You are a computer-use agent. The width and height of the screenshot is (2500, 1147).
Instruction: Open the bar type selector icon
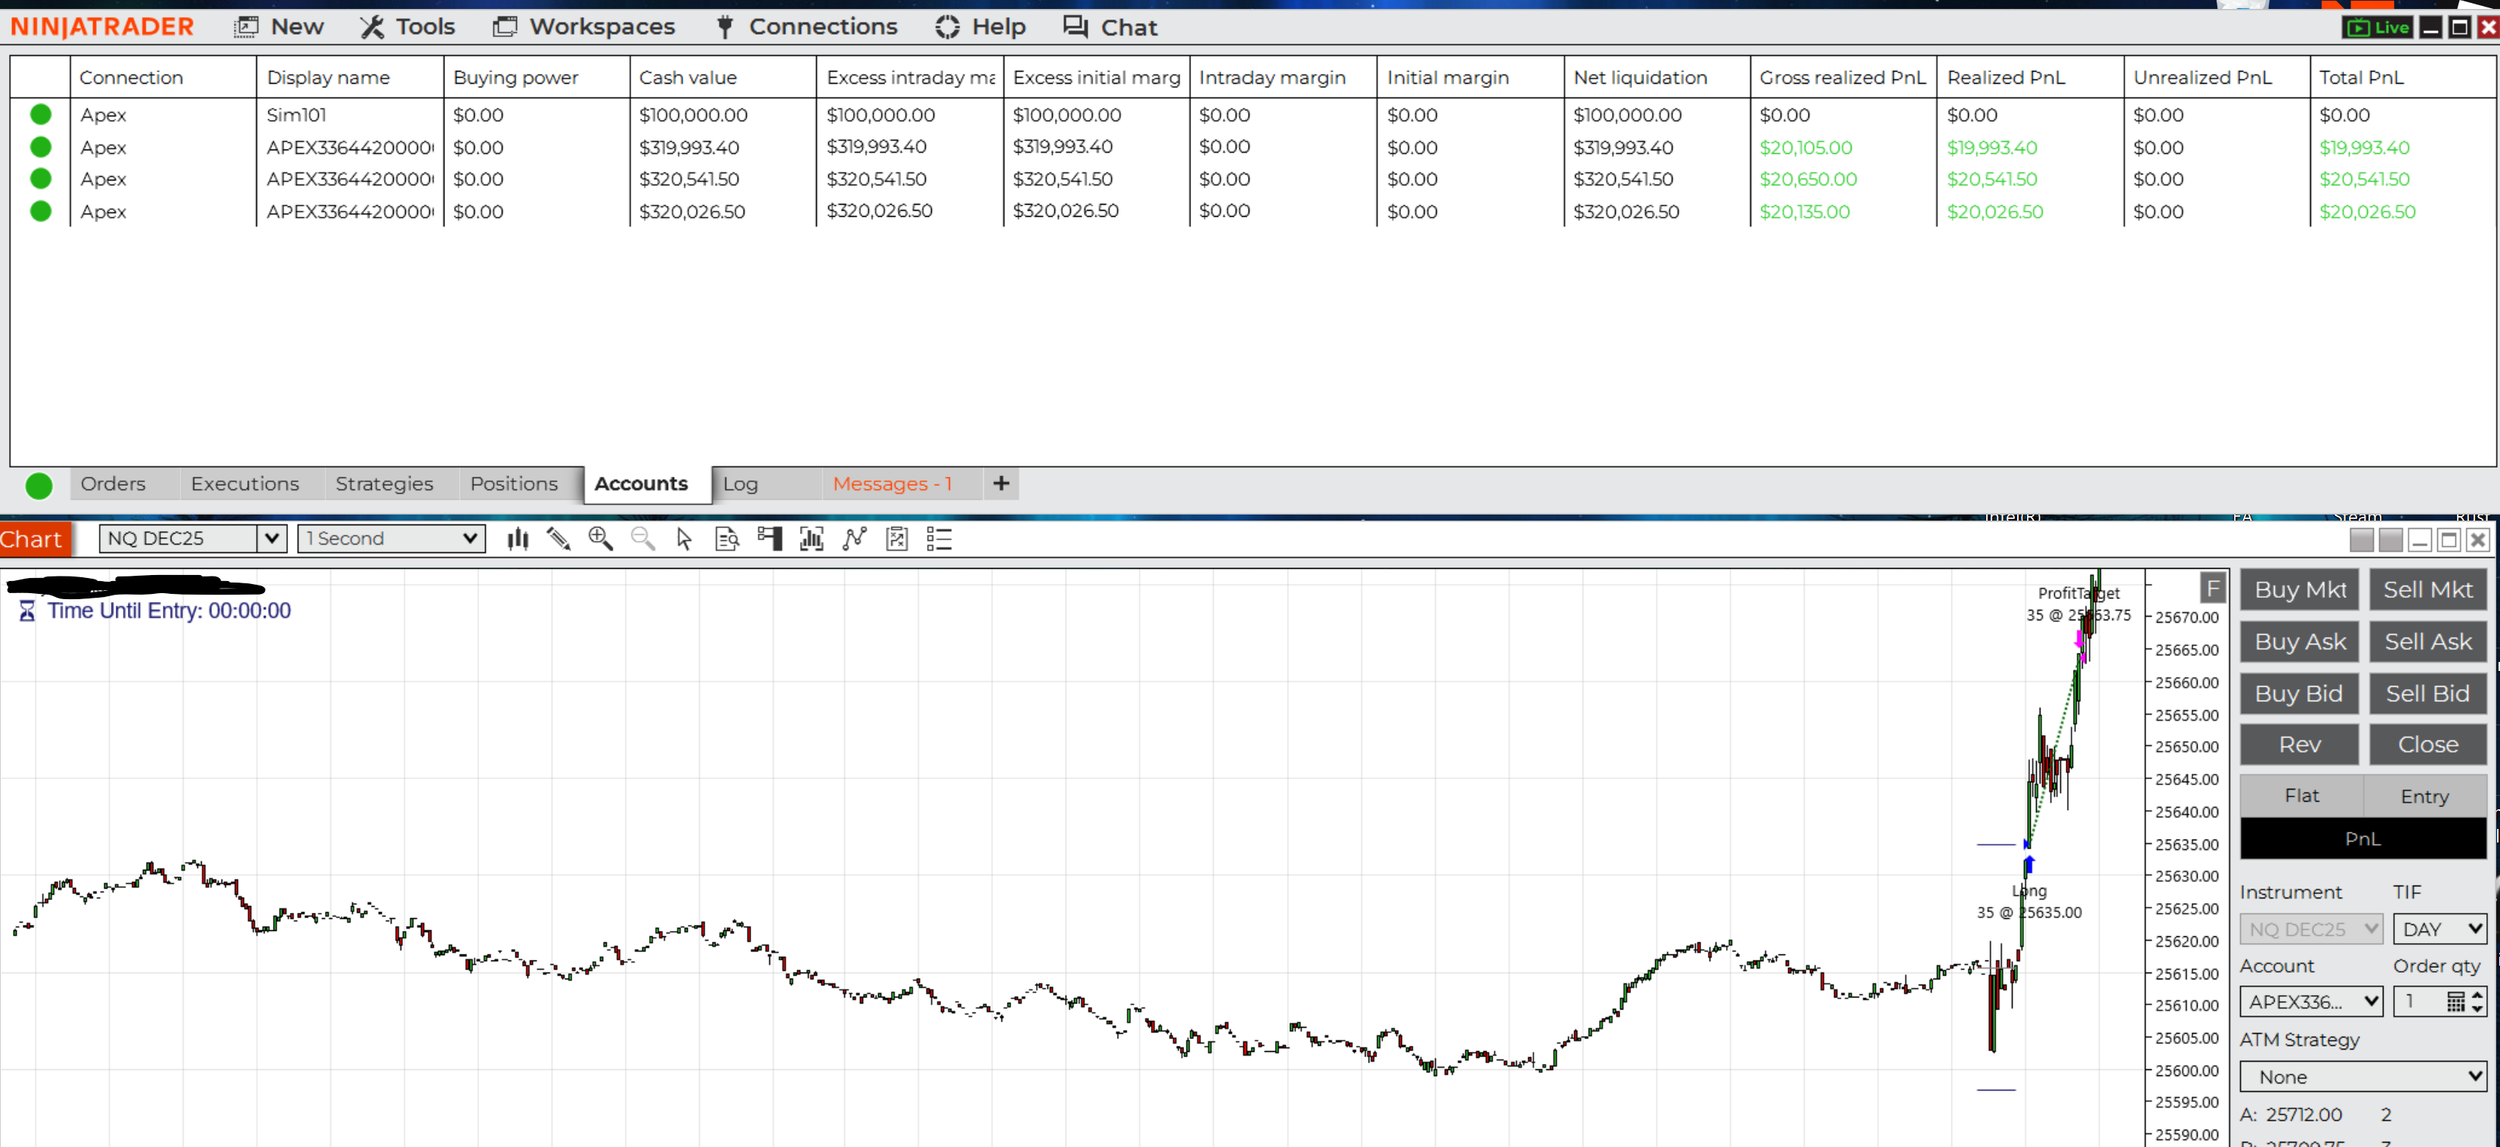click(518, 539)
